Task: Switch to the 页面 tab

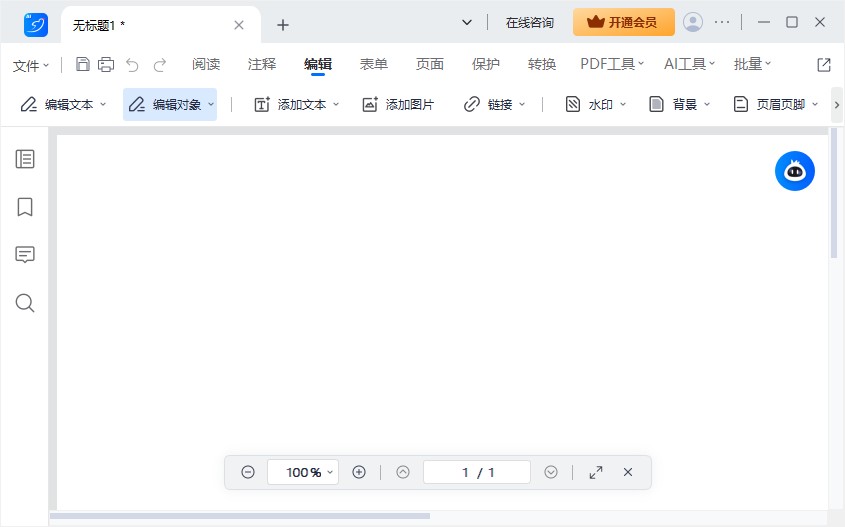Action: click(430, 64)
